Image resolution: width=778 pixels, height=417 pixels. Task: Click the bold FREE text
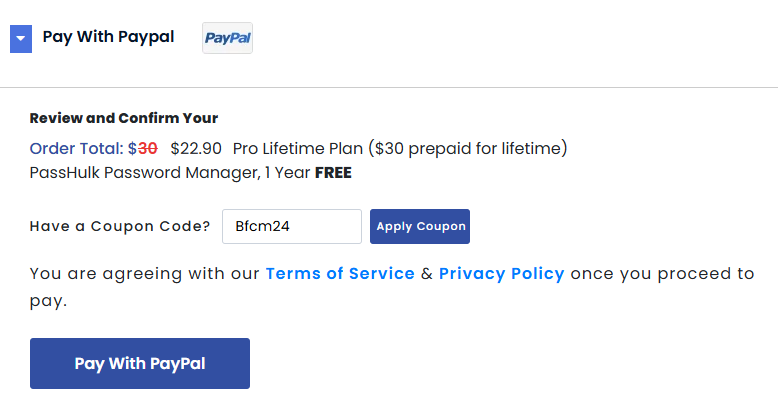pos(333,172)
